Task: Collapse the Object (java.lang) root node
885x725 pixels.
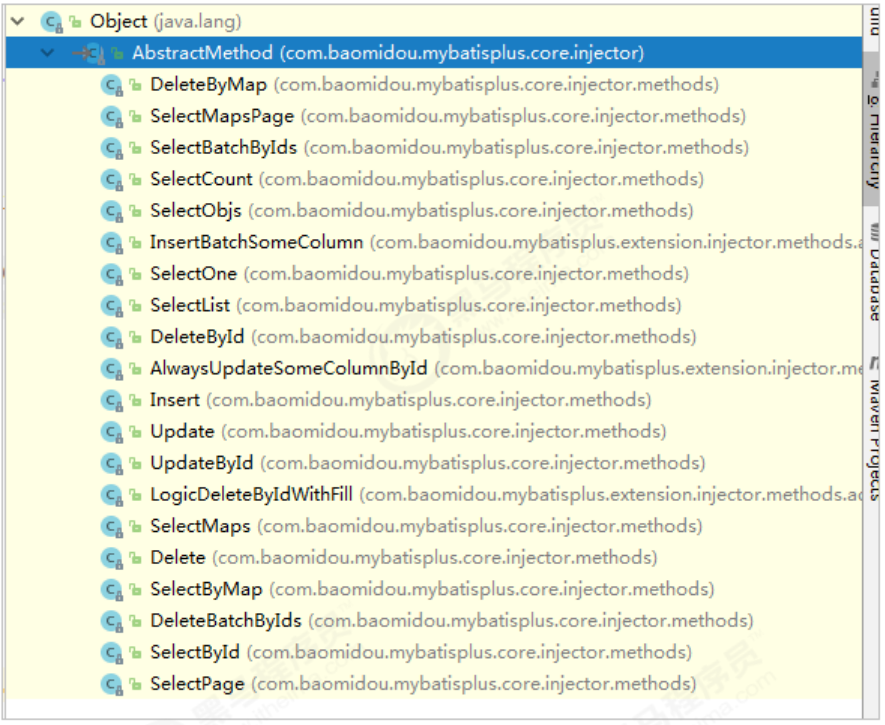Action: pos(14,21)
